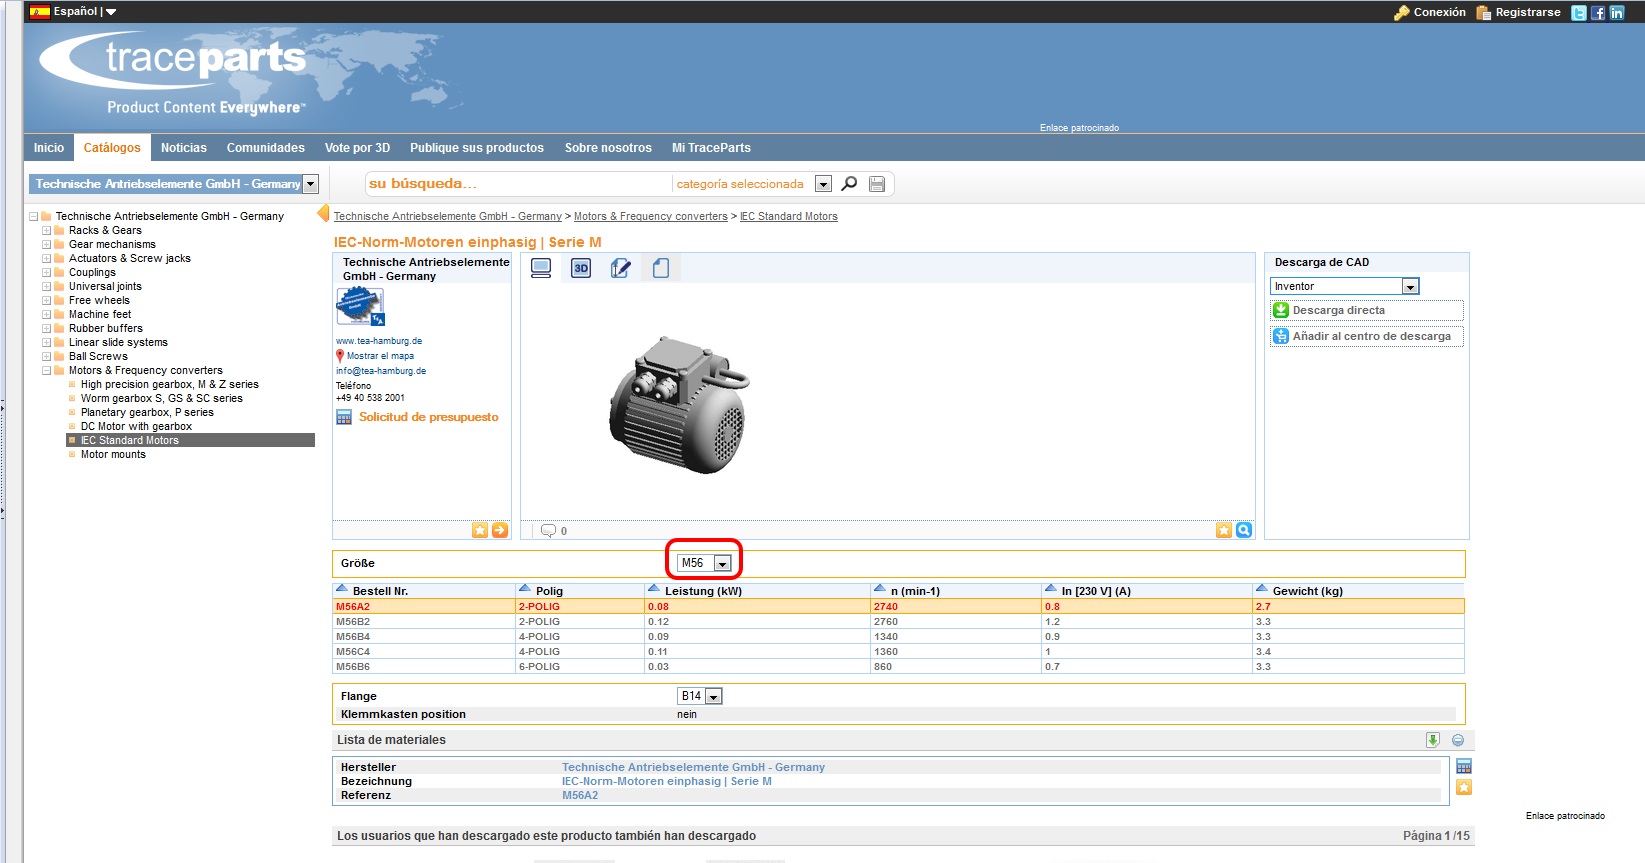Open the Inventor CAD format dropdown

[x=1410, y=287]
